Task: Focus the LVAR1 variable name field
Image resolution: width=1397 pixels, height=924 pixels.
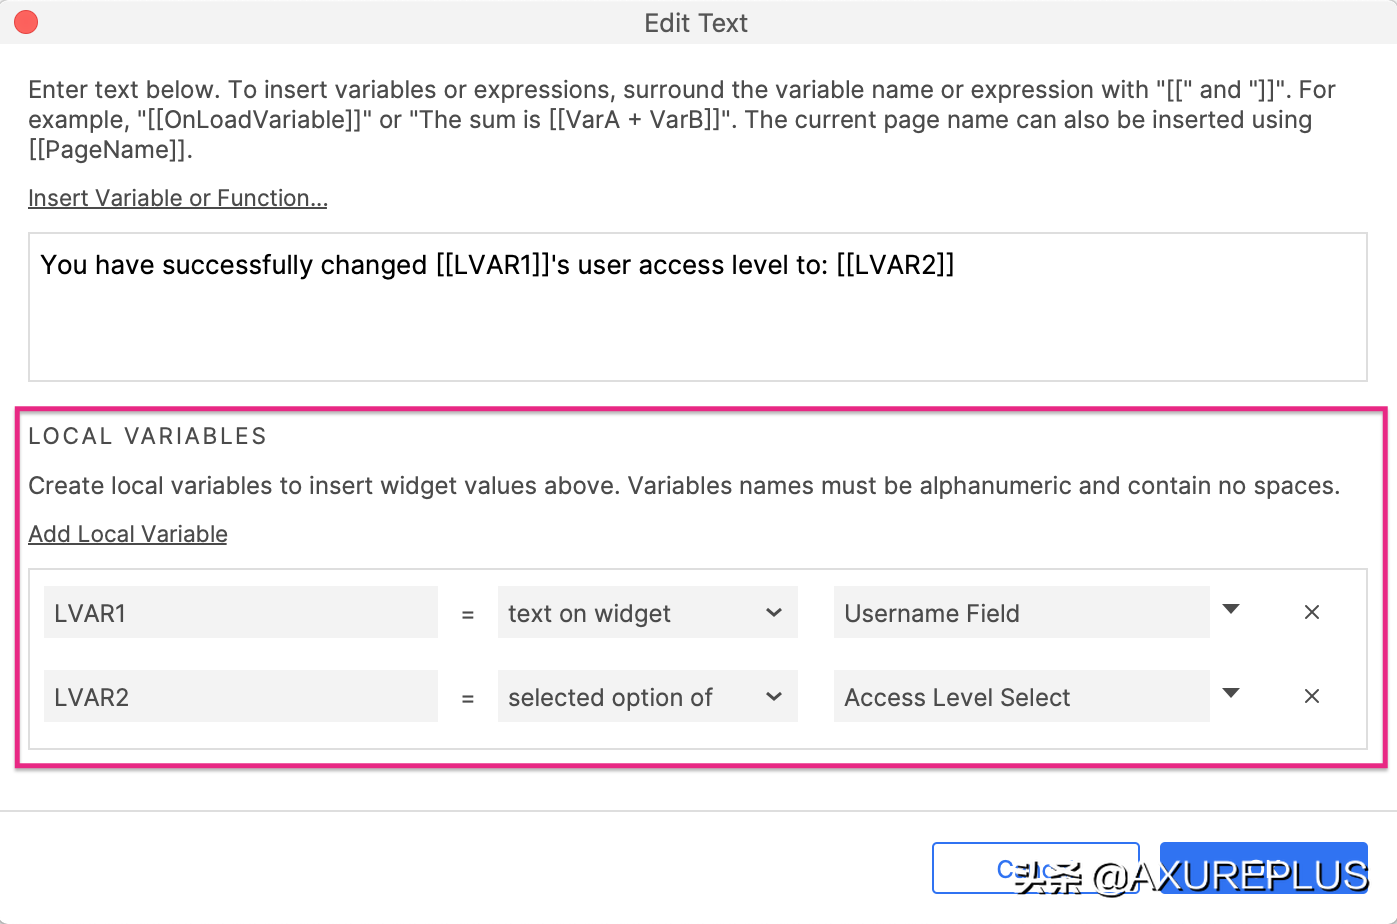Action: tap(240, 613)
